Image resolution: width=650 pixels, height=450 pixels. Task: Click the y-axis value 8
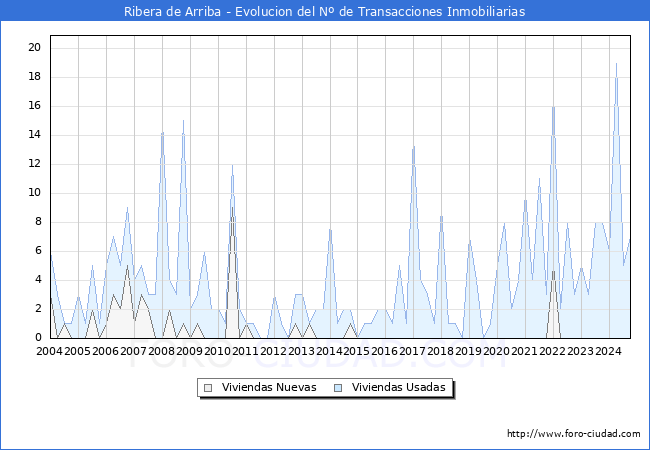click(x=38, y=222)
